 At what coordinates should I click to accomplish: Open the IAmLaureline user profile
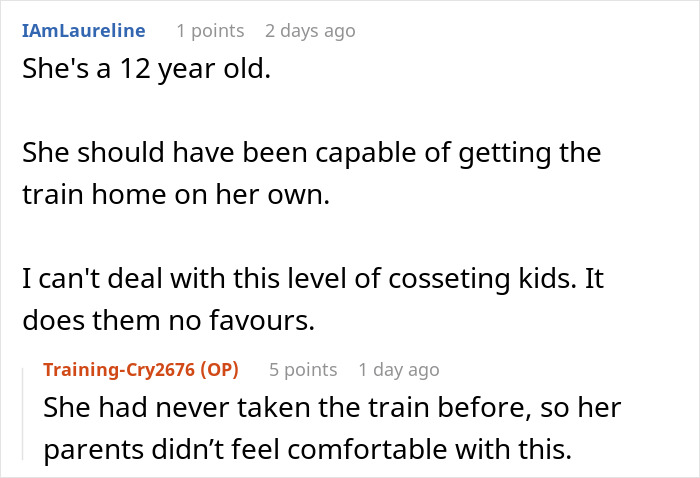point(83,31)
